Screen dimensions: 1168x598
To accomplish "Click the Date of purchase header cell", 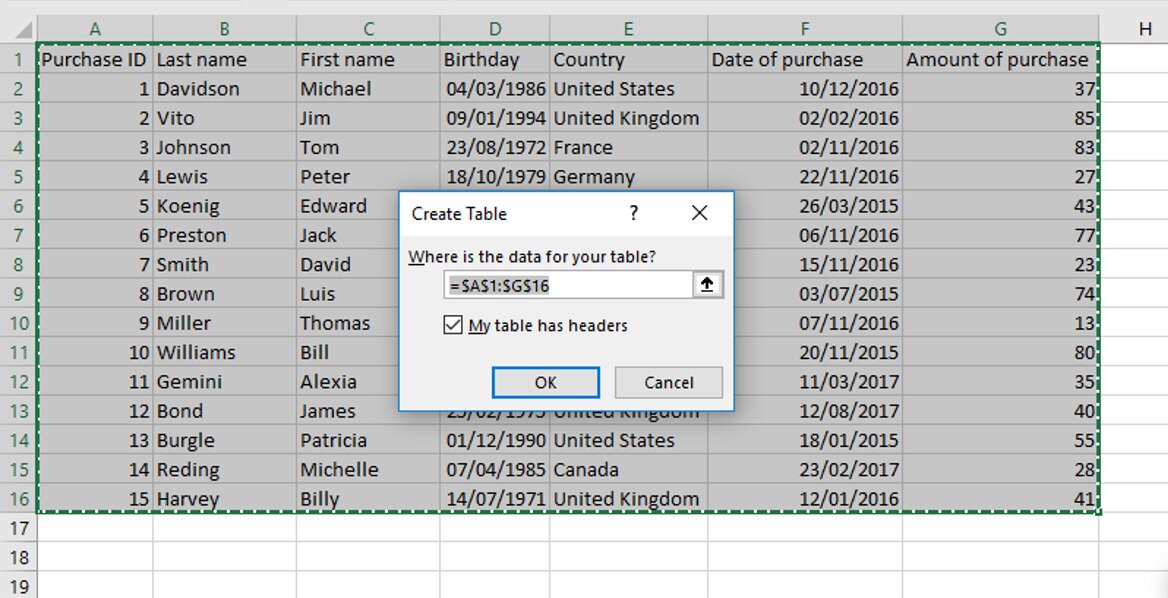I will click(x=804, y=60).
